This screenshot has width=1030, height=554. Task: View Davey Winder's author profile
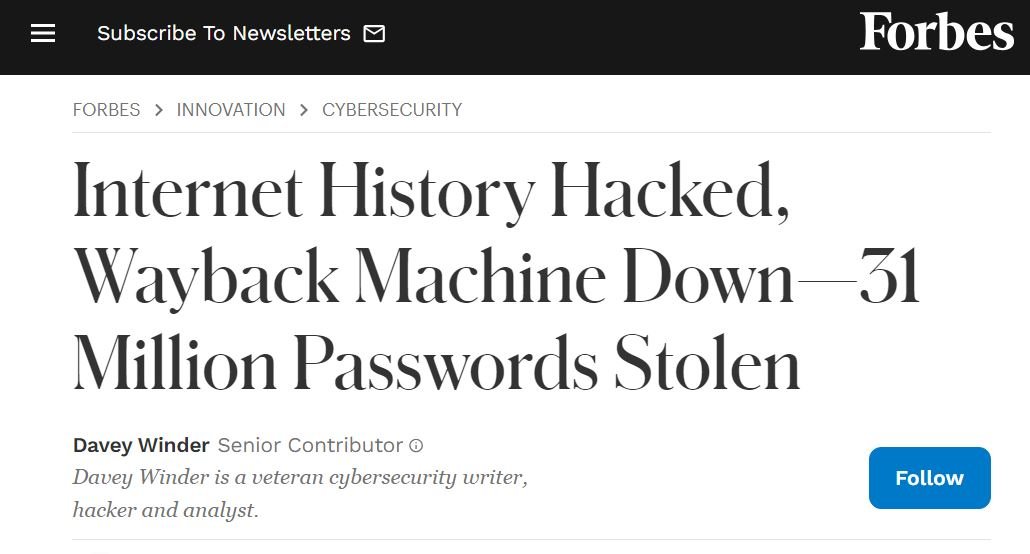[x=141, y=446]
